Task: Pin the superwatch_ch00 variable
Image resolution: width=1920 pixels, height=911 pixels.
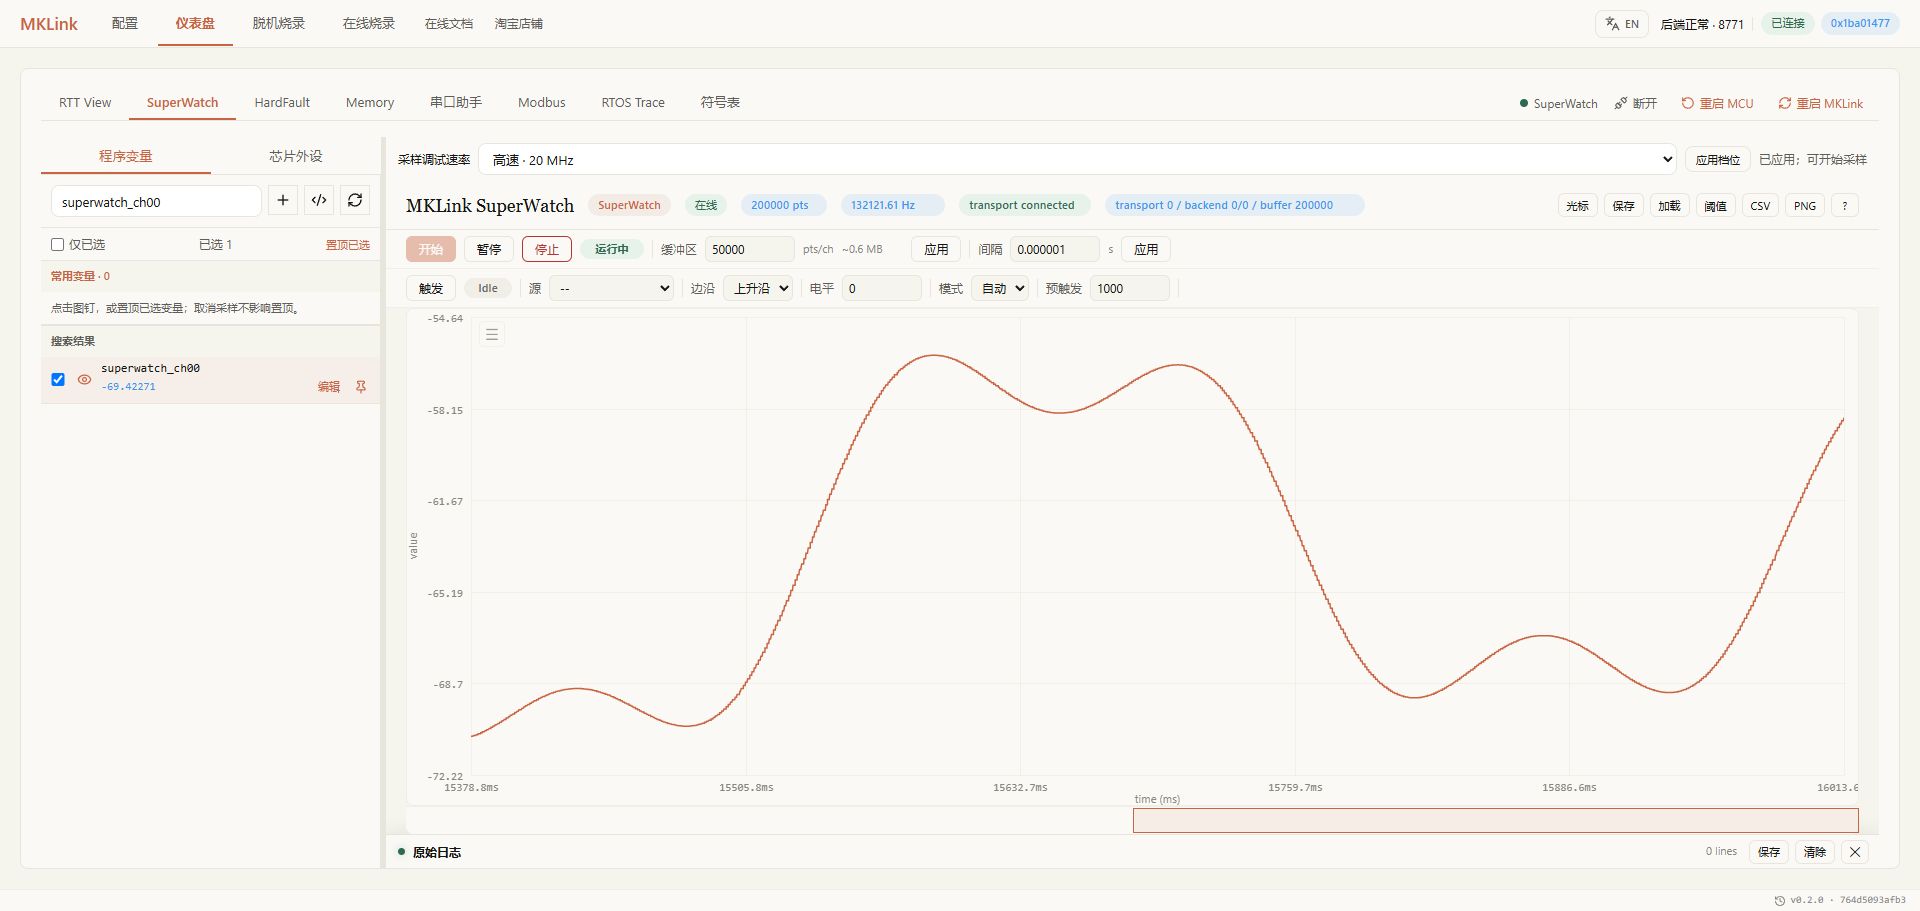Action: point(361,387)
